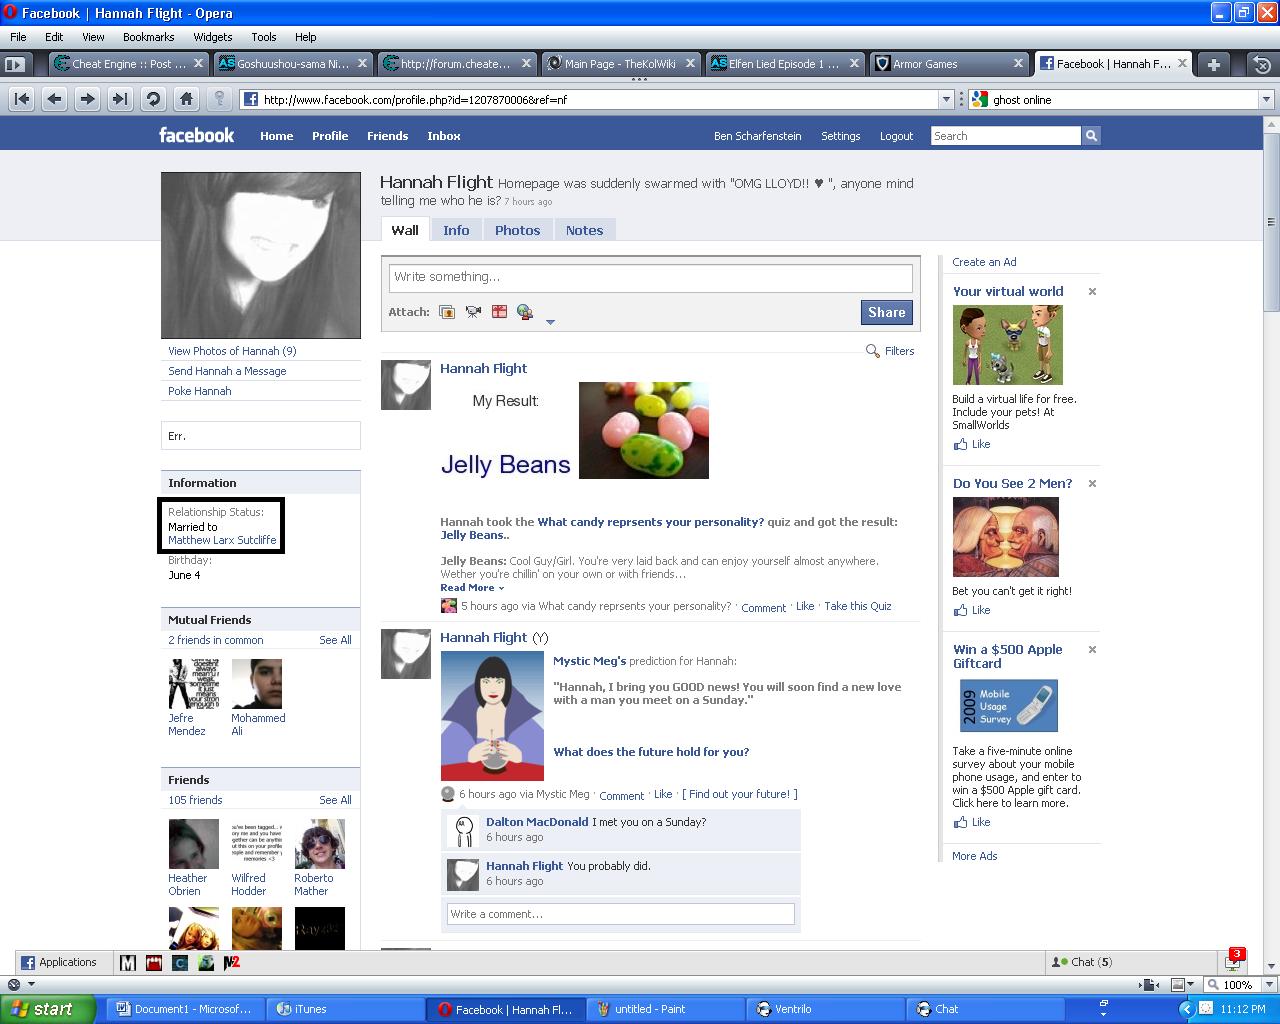1280x1024 pixels.
Task: Open the Photos profile tab
Action: coord(517,230)
